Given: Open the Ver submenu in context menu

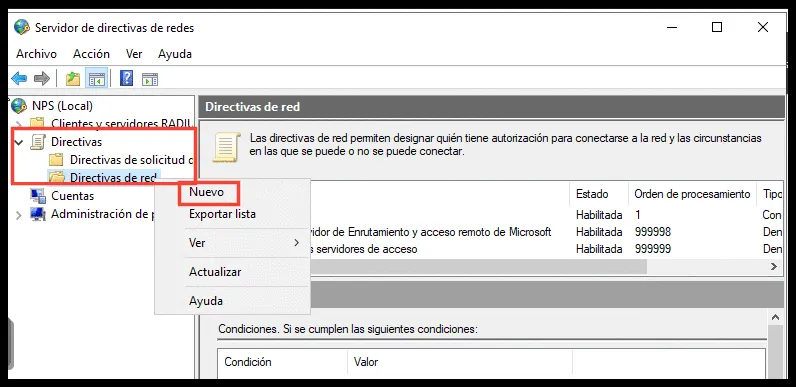Looking at the screenshot, I should click(232, 243).
